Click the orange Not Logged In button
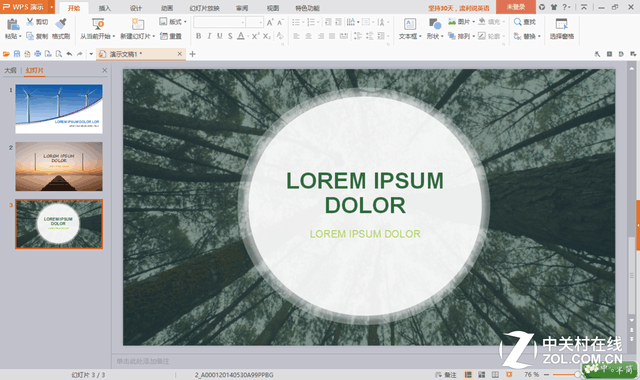This screenshot has width=640, height=380. point(516,7)
